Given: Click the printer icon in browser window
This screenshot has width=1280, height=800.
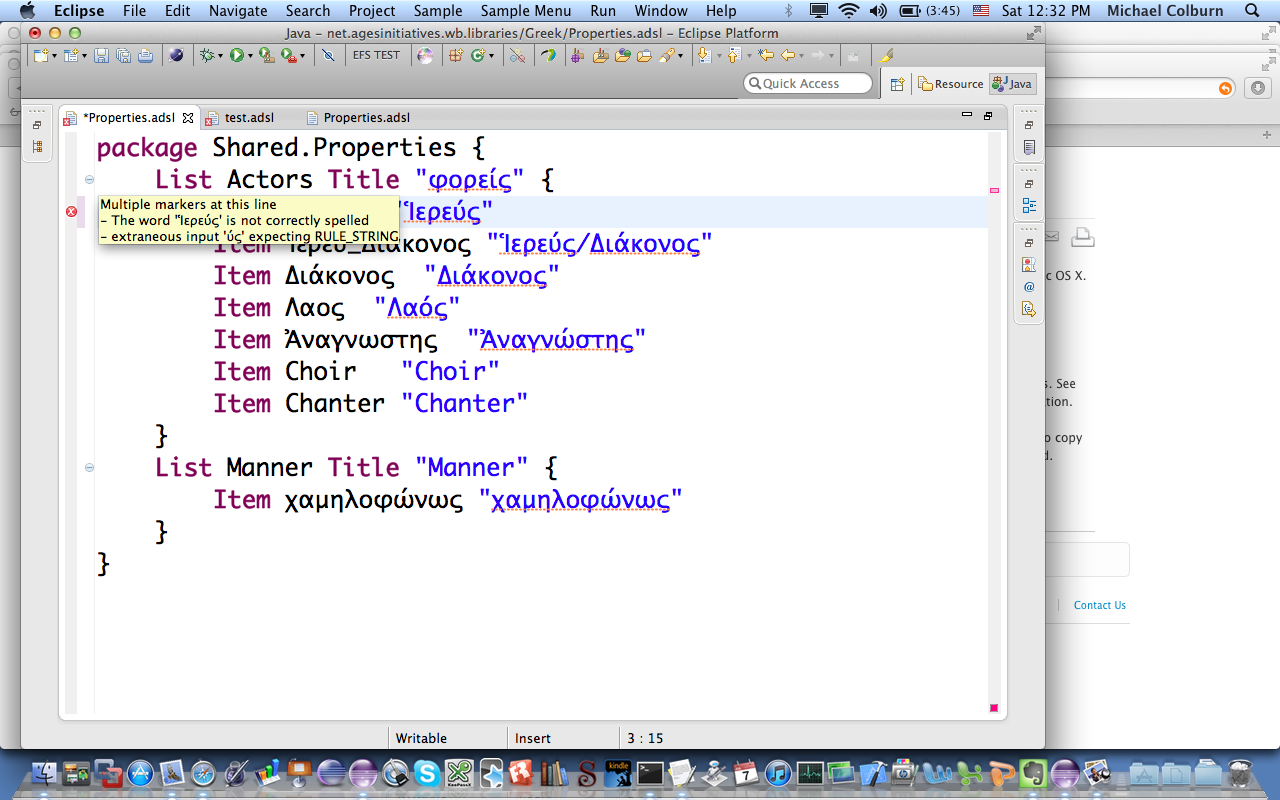Looking at the screenshot, I should [x=1083, y=237].
